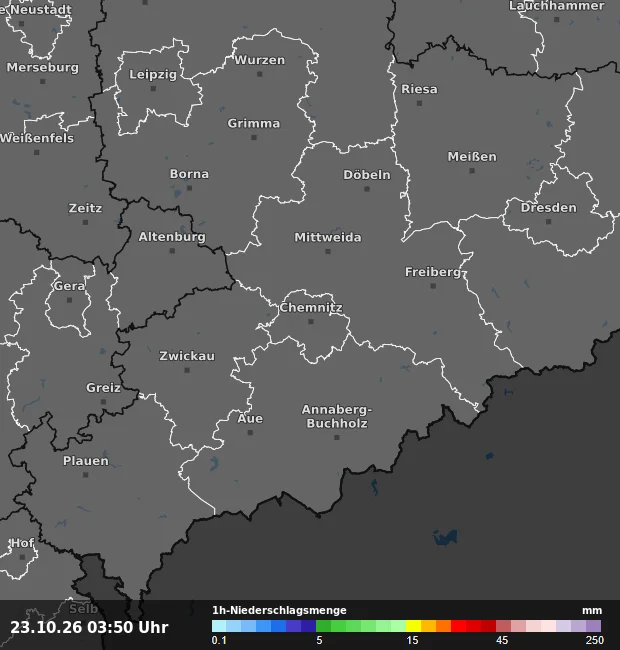Select the Aue label
This screenshot has height=650, width=620.
tap(250, 419)
